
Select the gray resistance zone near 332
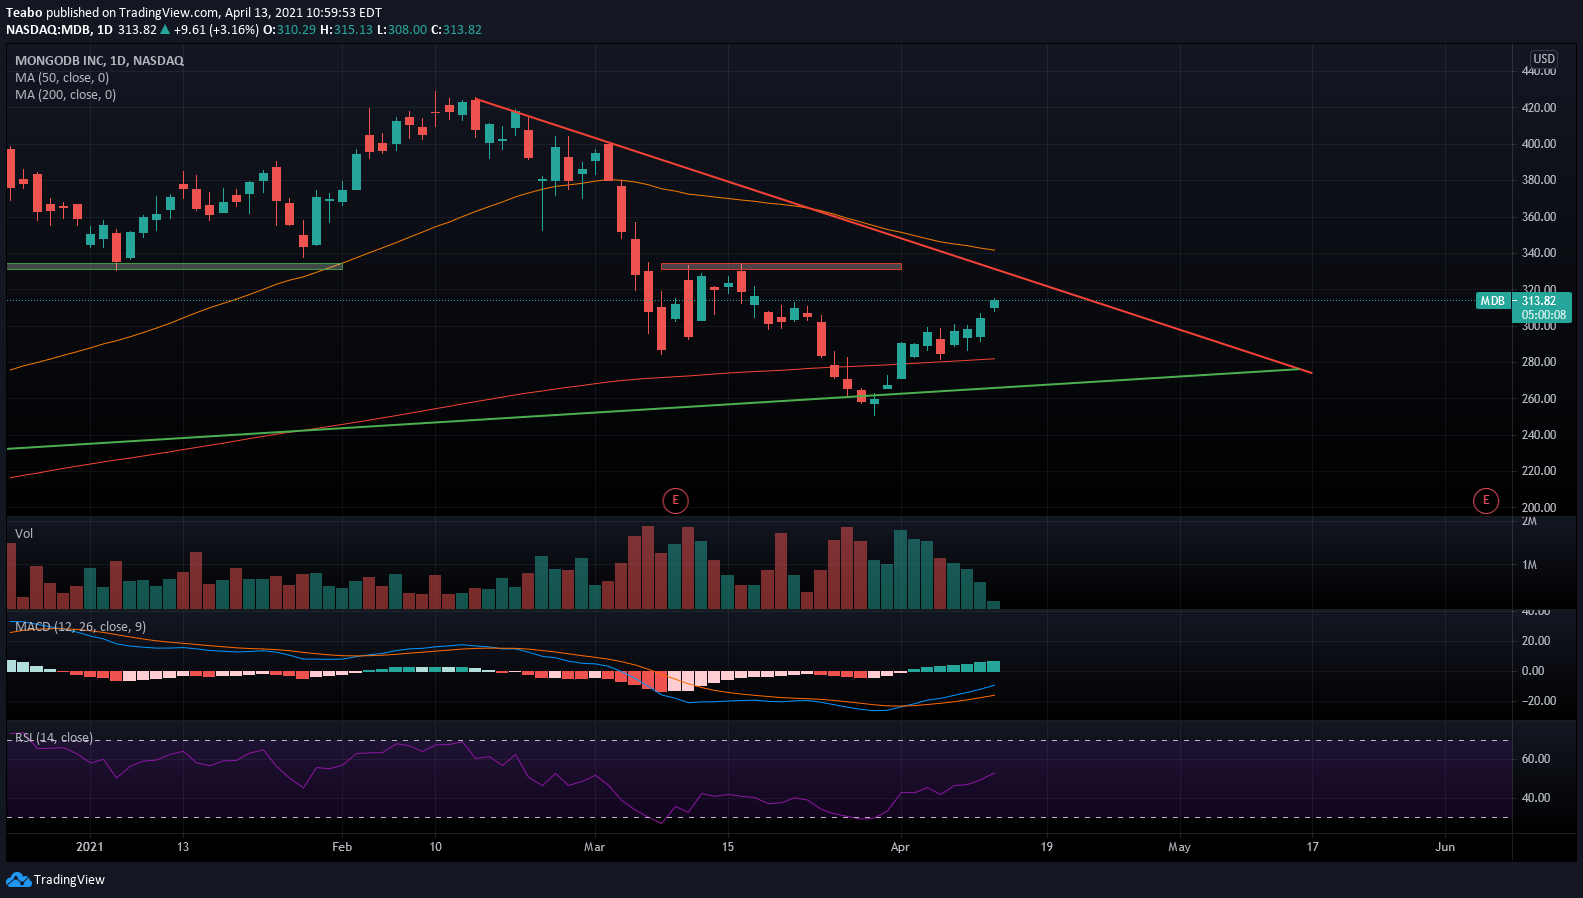point(781,266)
